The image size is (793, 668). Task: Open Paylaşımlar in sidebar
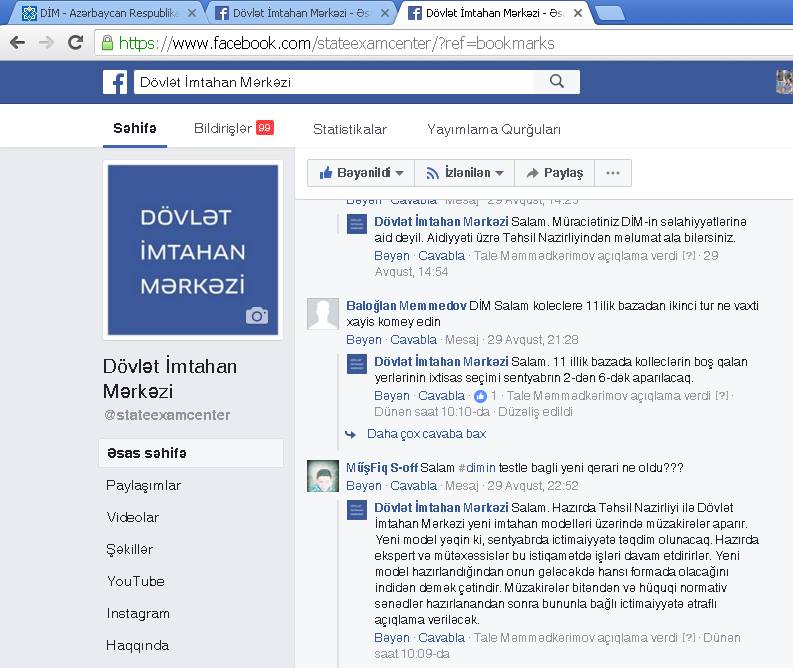tap(144, 485)
